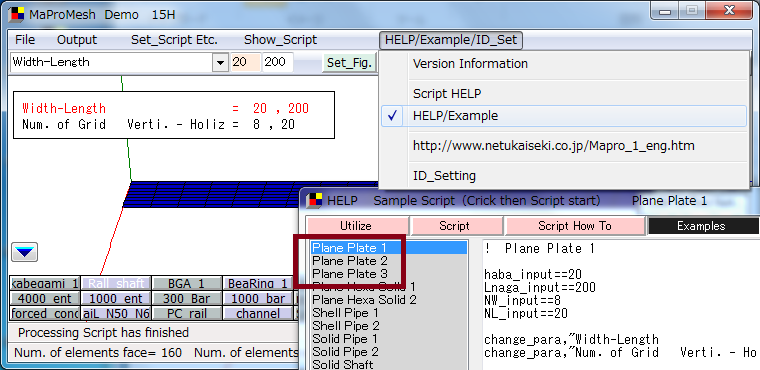This screenshot has height=370, width=760.
Task: Click the MaProMesh app icon in title bar
Action: [16, 15]
